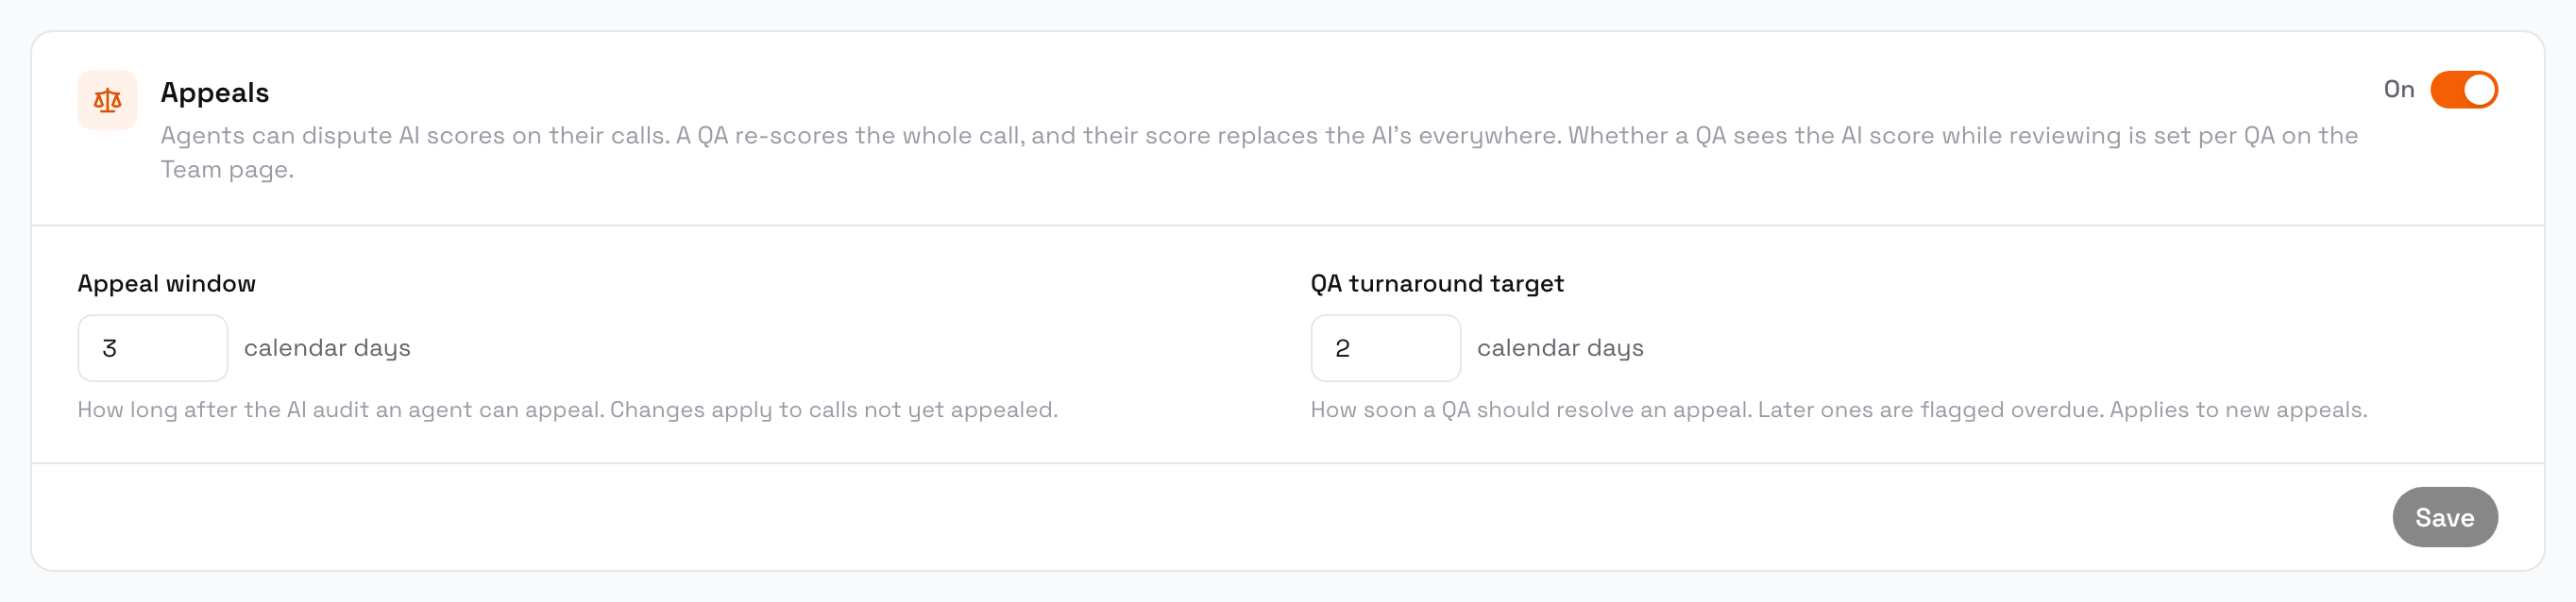Click "Later ones are flagged overdue." sentence
The height and width of the screenshot is (602, 2576).
point(1930,410)
